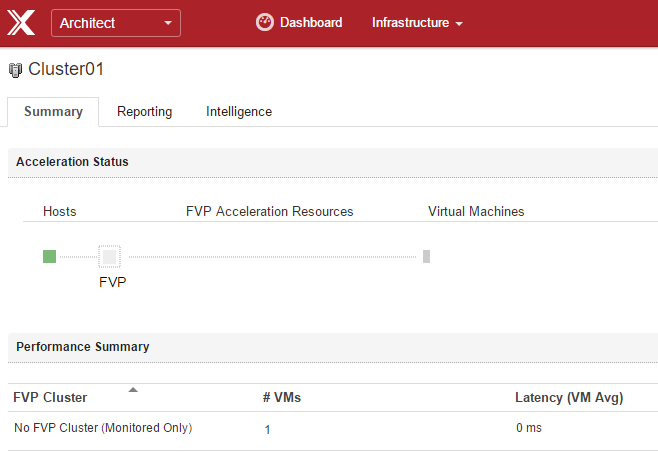Click the PernixData X logo
Image resolution: width=658 pixels, height=452 pixels.
21,23
